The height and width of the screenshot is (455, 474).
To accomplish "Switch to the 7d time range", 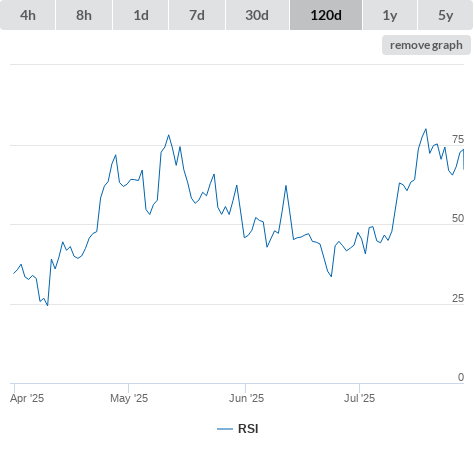I will pos(197,15).
